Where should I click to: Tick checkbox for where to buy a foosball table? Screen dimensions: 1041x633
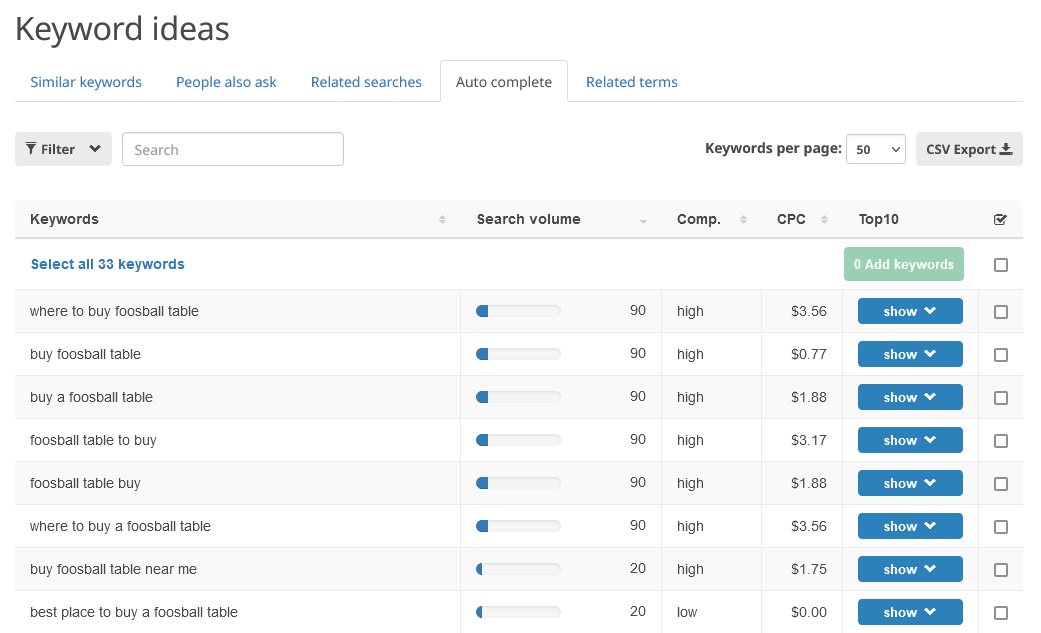pos(1001,527)
